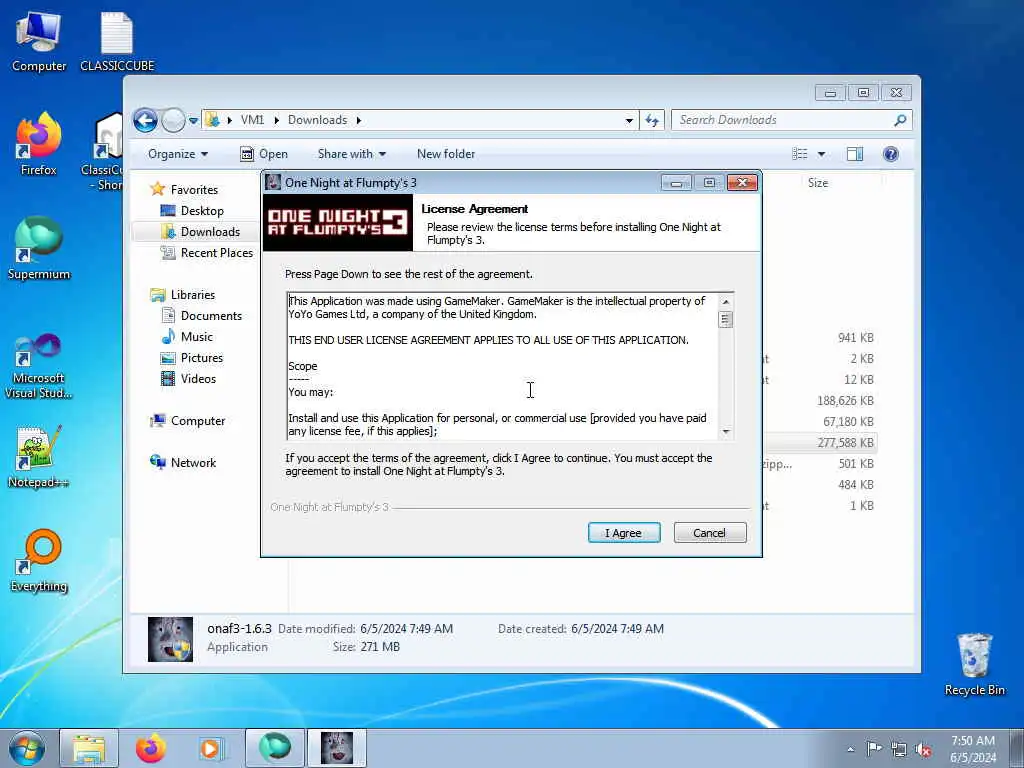Open the recent locations dropdown arrow

click(193, 121)
